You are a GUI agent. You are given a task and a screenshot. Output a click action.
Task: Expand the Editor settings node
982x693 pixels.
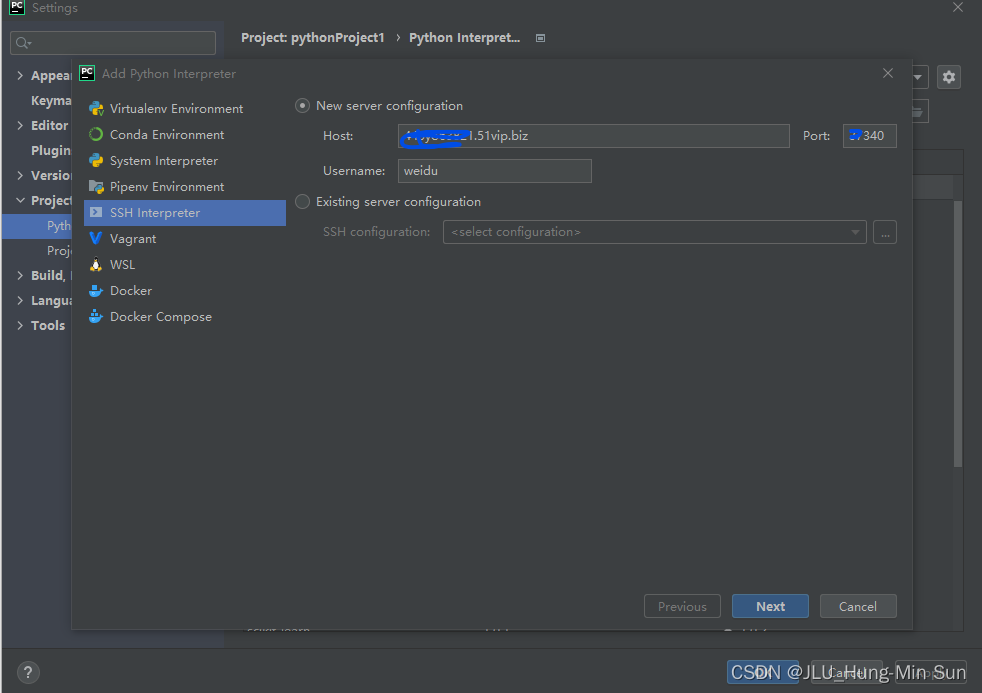pos(20,126)
